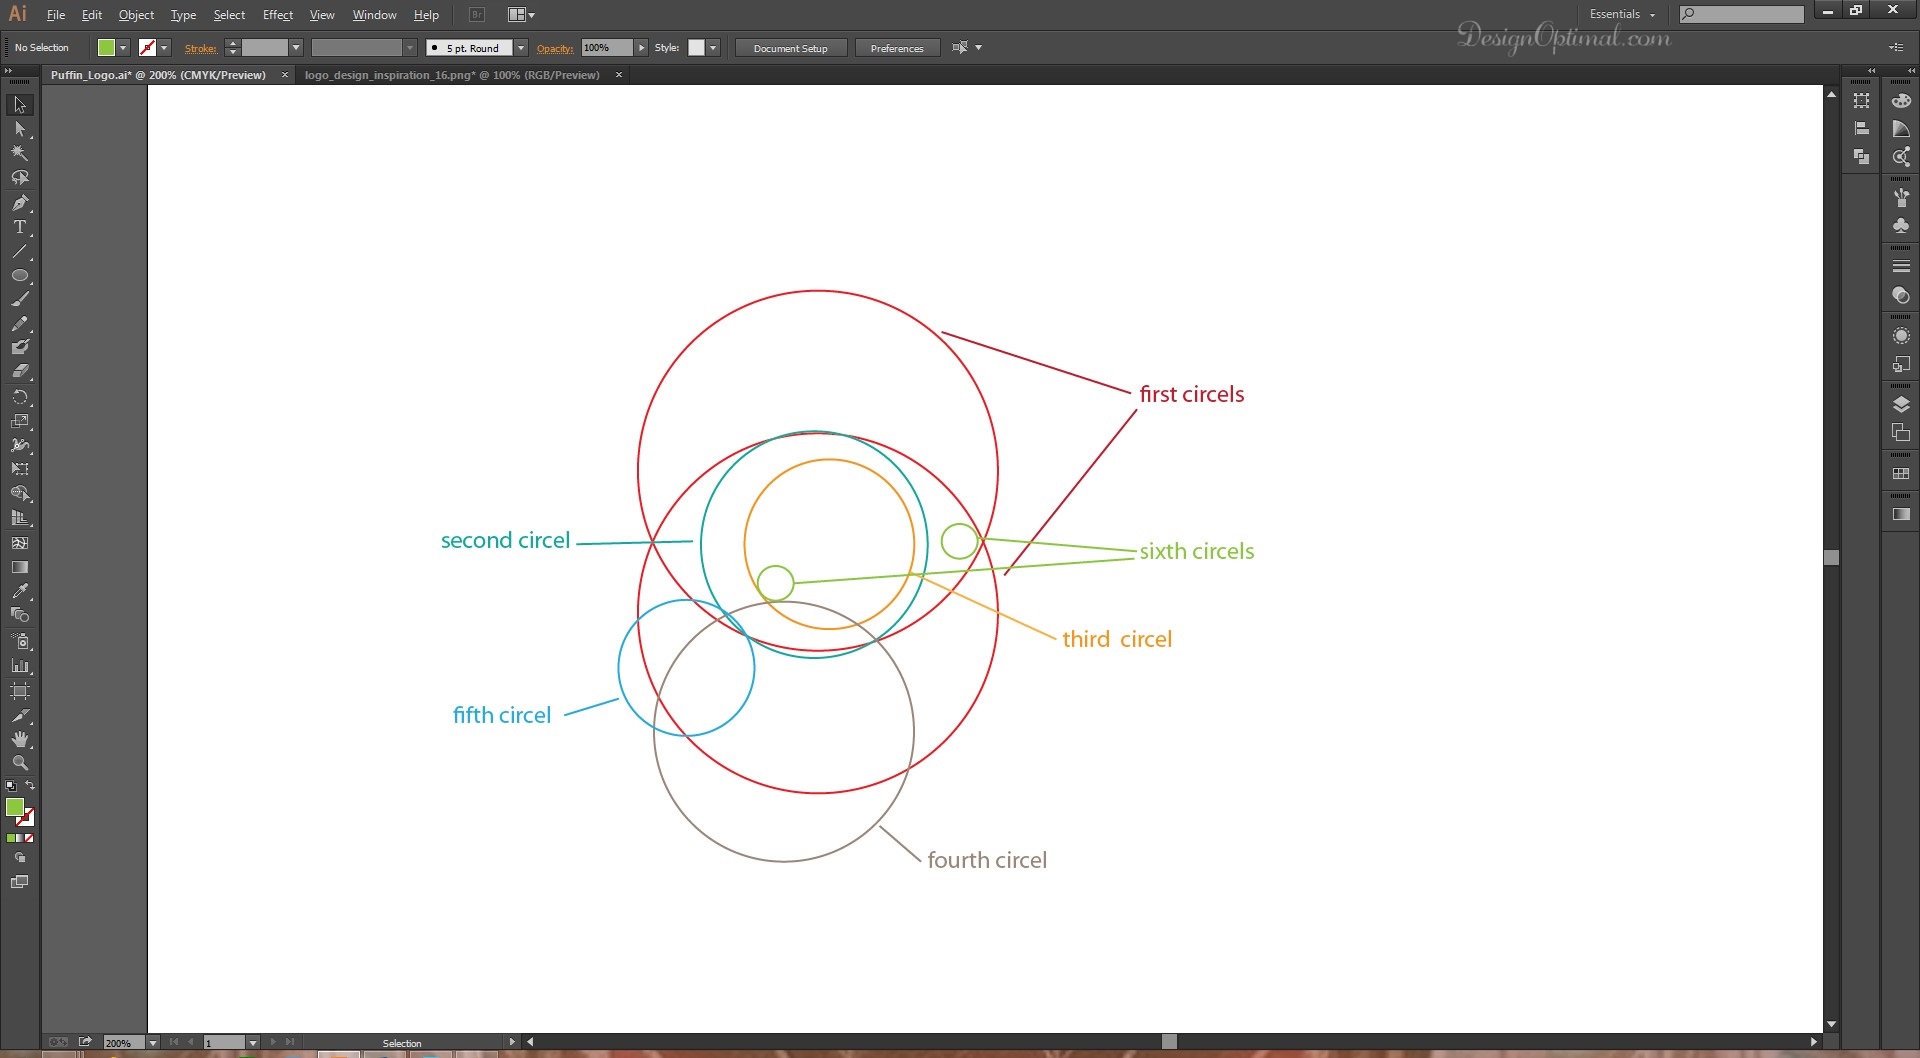Image resolution: width=1920 pixels, height=1058 pixels.
Task: Select the Scale tool
Action: (19, 421)
